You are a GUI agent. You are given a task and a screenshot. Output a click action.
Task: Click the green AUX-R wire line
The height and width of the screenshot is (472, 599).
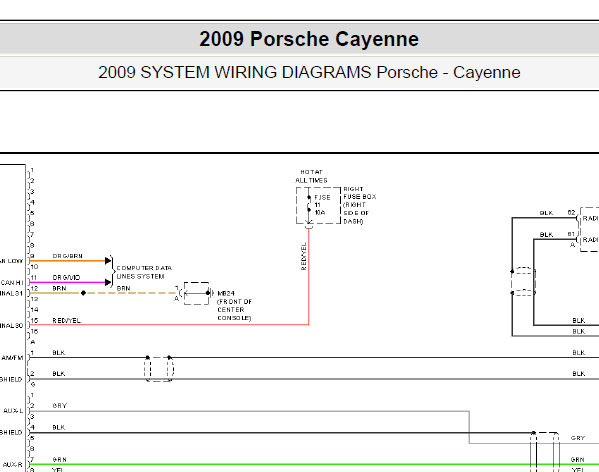314,464
